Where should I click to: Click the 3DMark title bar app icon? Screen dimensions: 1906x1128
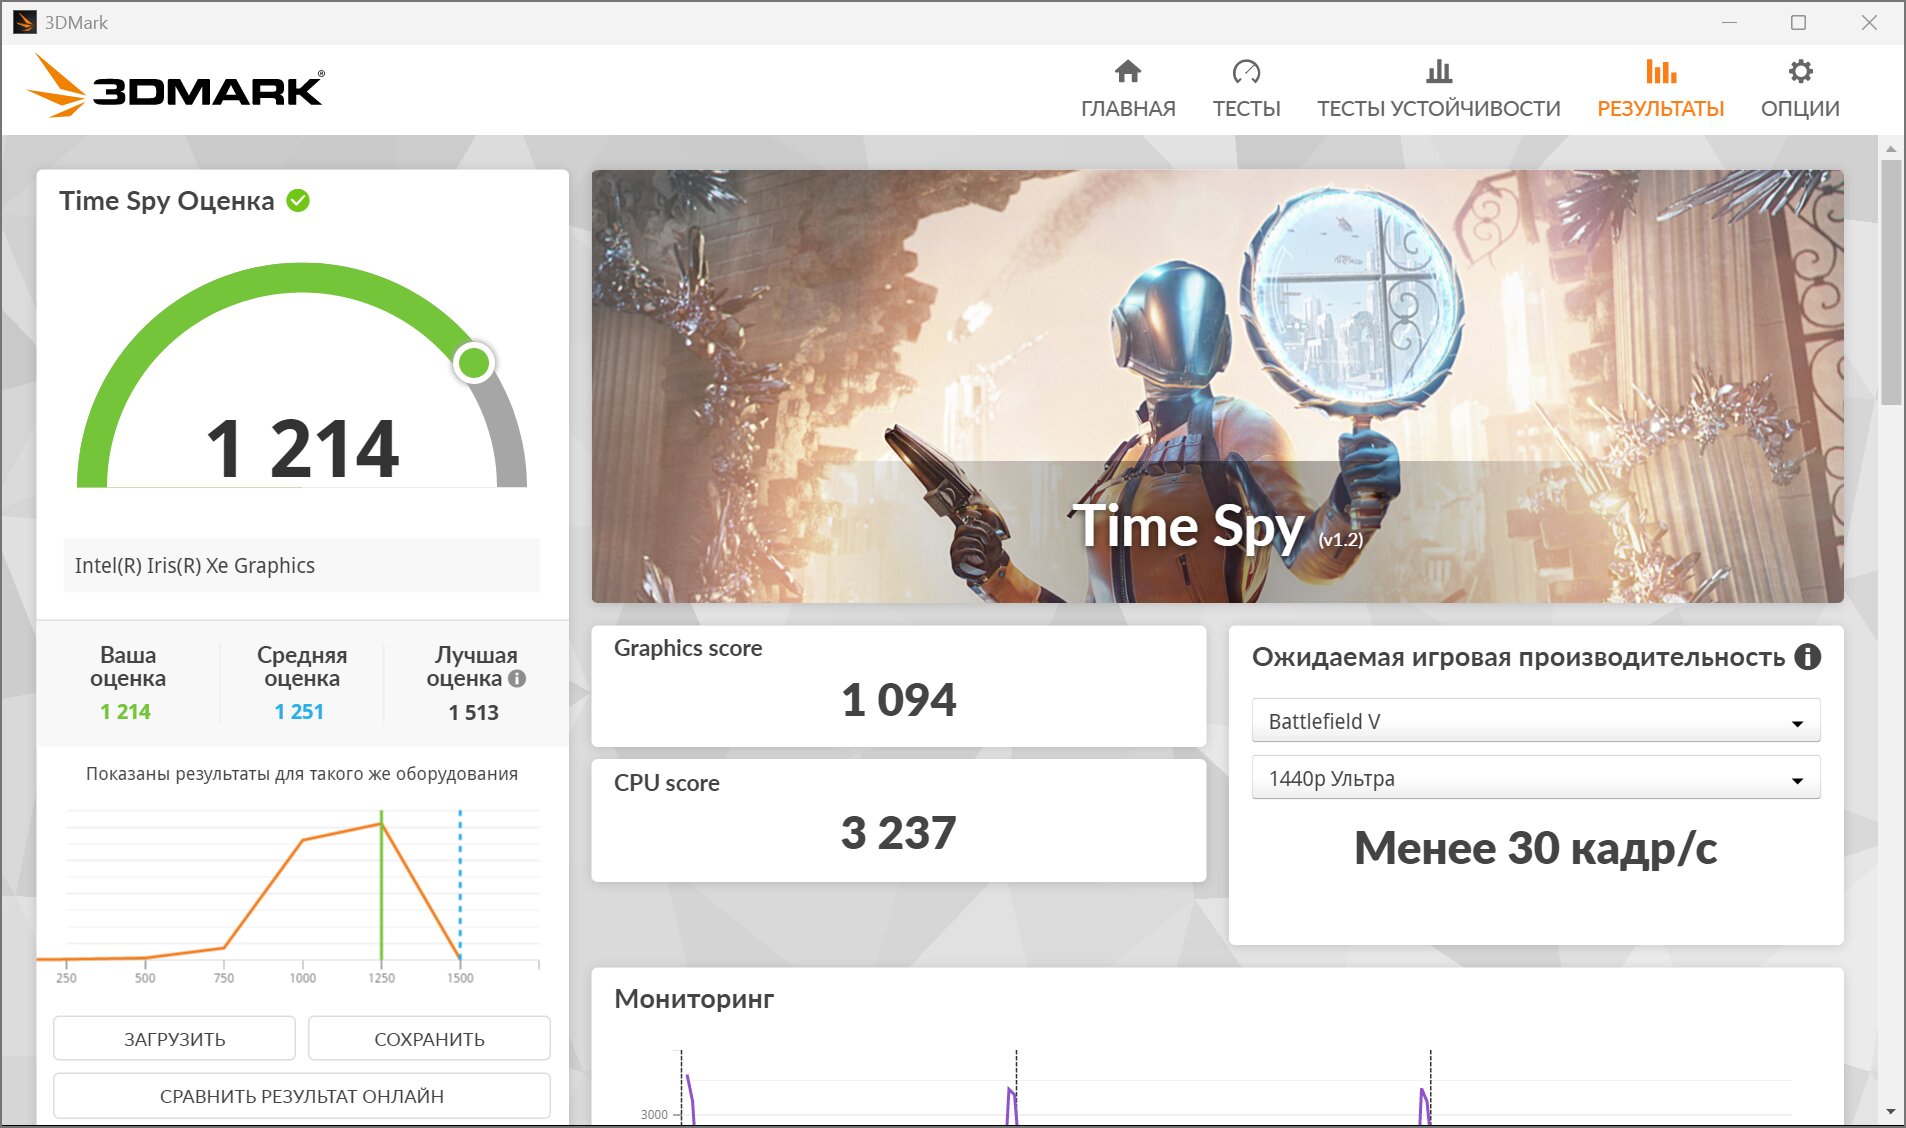pyautogui.click(x=24, y=22)
